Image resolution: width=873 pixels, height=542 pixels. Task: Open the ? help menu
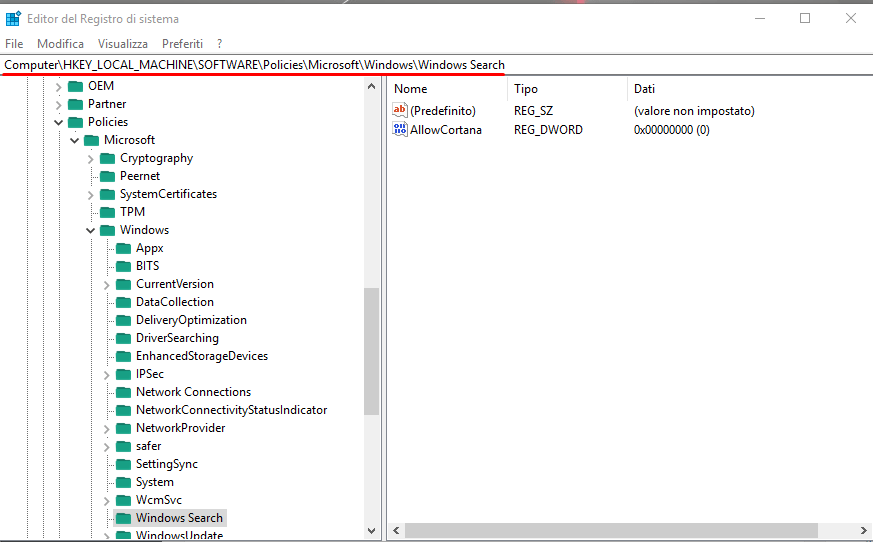click(219, 43)
